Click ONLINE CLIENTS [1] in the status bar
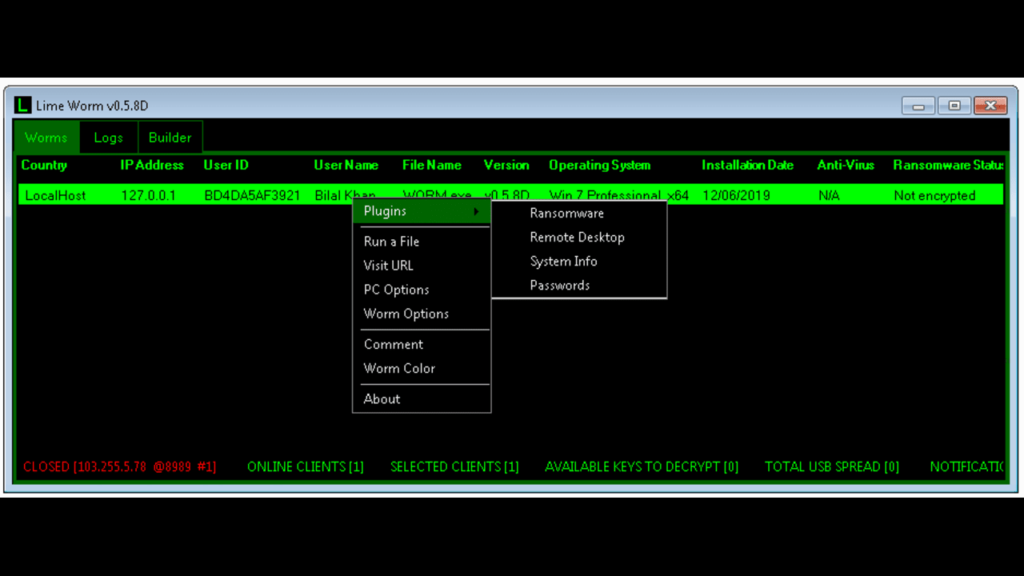Viewport: 1024px width, 576px height. [305, 467]
